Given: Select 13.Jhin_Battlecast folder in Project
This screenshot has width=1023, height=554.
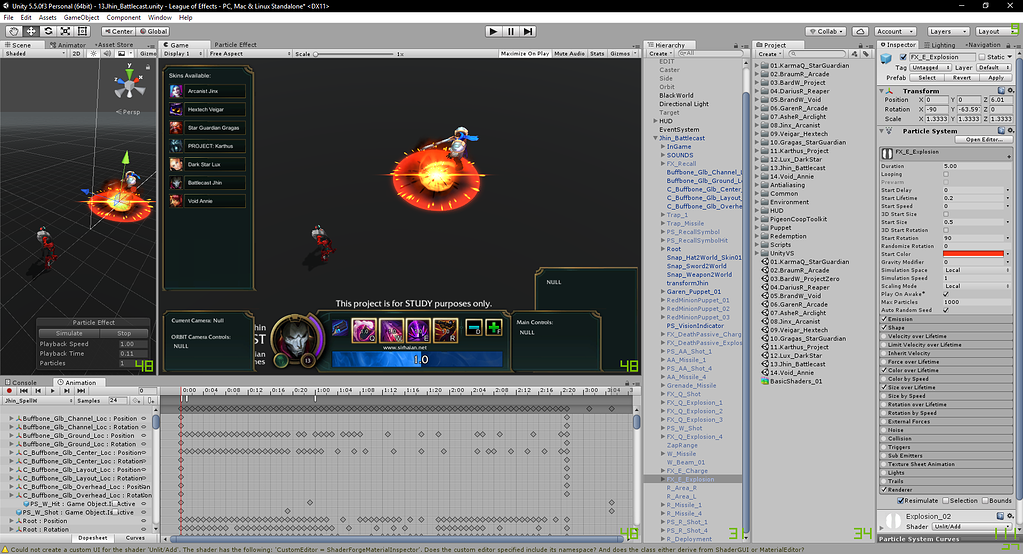Looking at the screenshot, I should click(799, 168).
